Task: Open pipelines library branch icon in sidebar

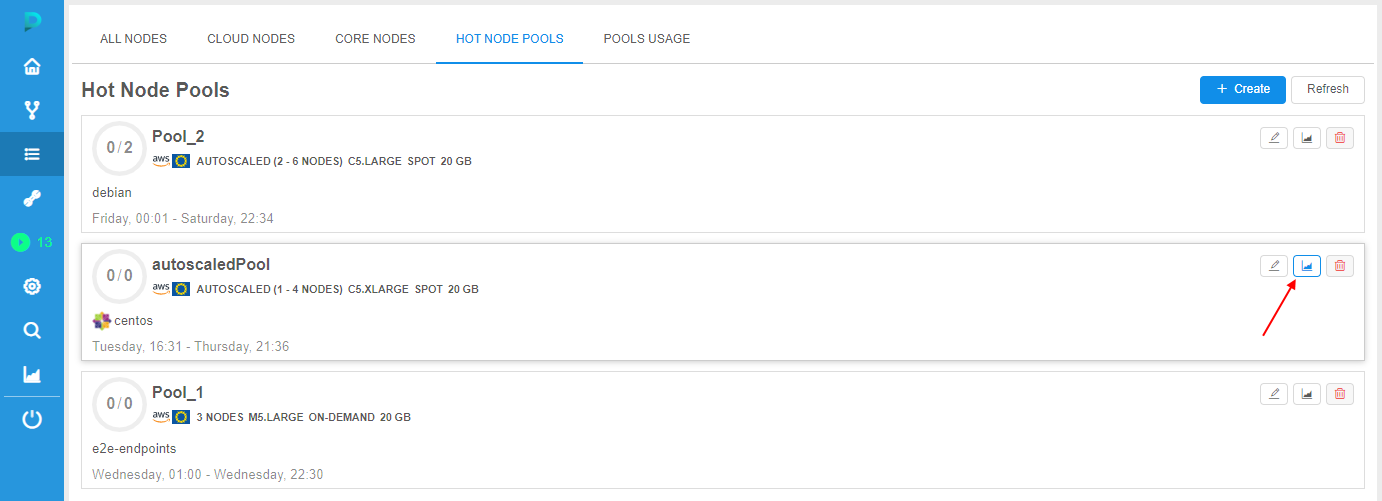Action: pyautogui.click(x=32, y=110)
